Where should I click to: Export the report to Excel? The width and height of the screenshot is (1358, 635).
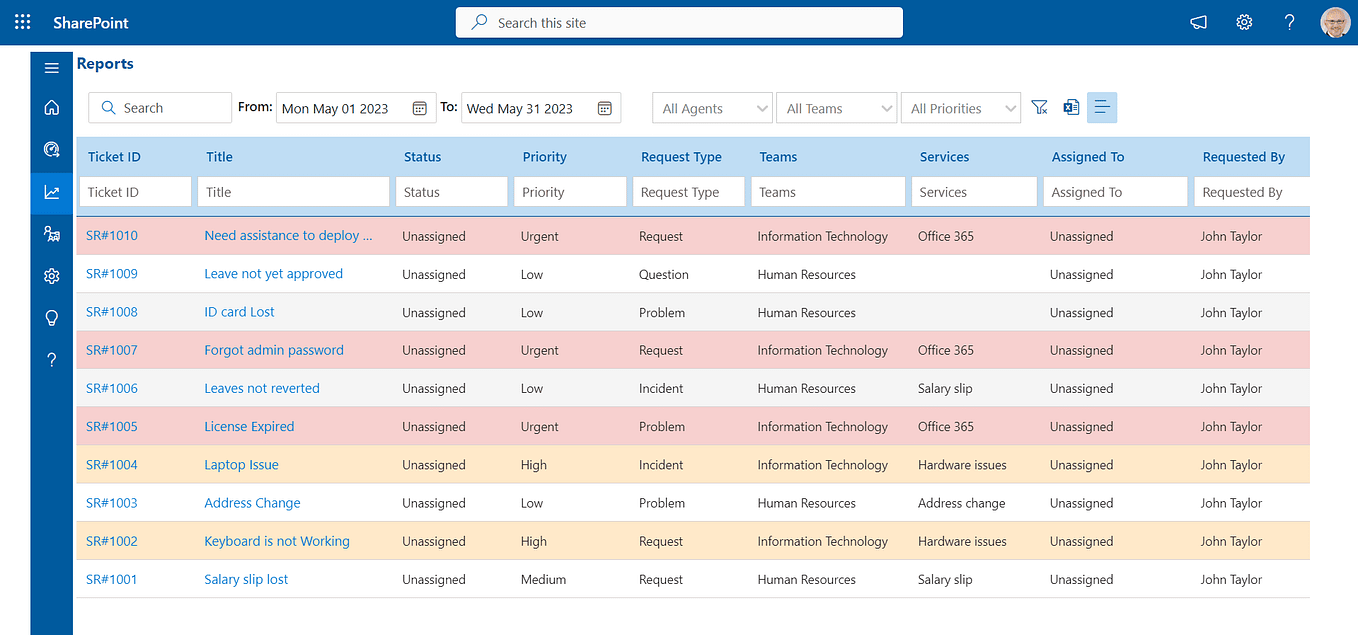point(1071,106)
